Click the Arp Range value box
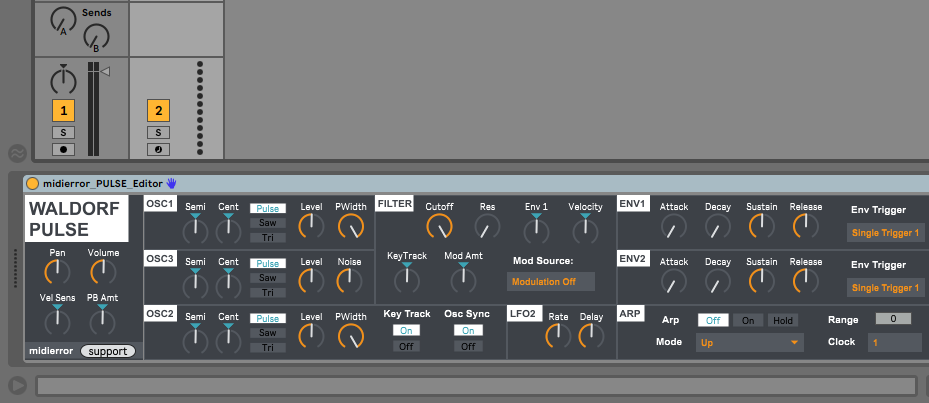Screen dimensions: 929x403 point(893,319)
